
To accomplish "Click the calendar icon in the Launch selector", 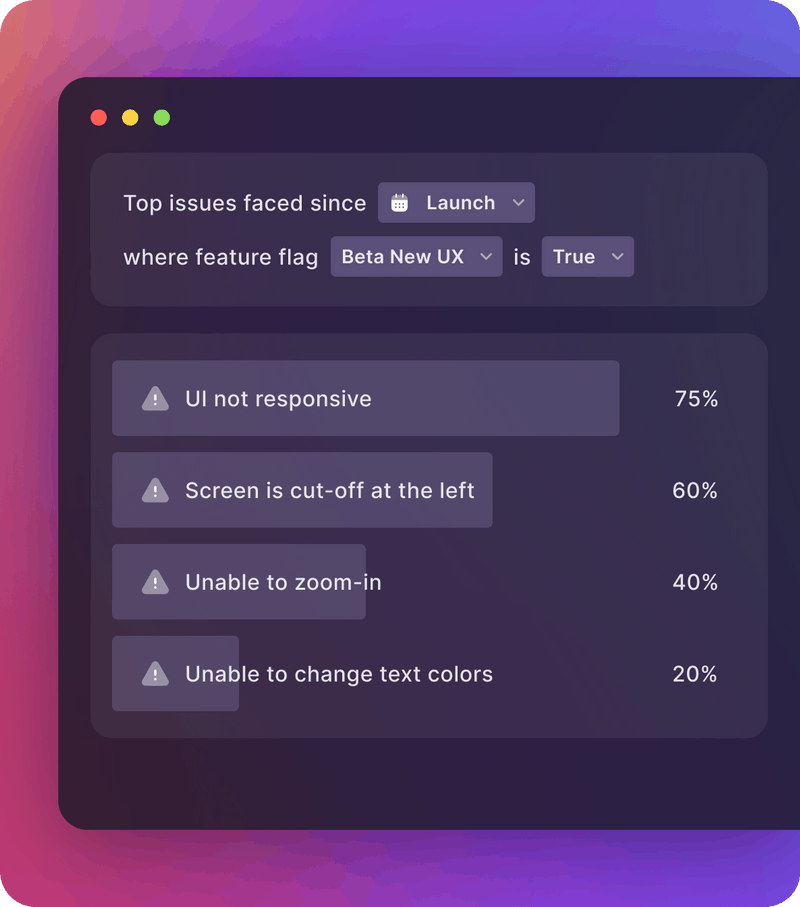I will click(399, 202).
